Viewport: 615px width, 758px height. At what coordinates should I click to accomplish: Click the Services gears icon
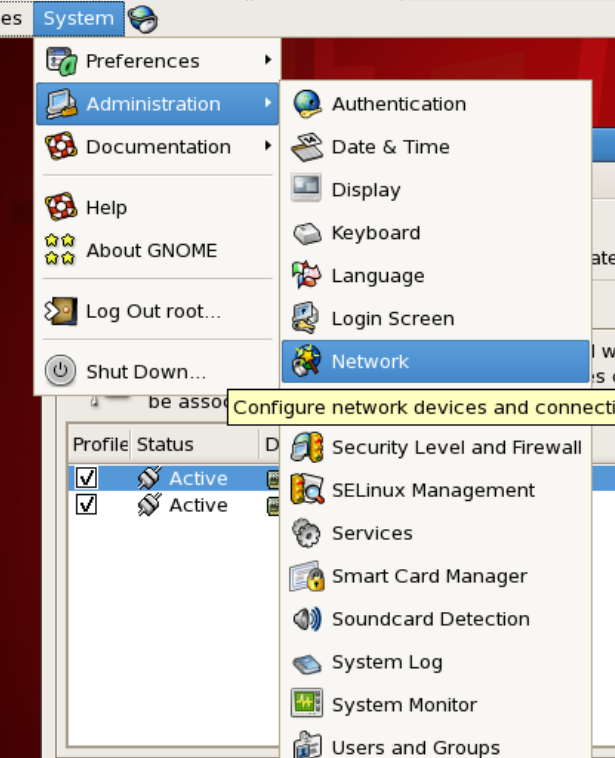306,533
